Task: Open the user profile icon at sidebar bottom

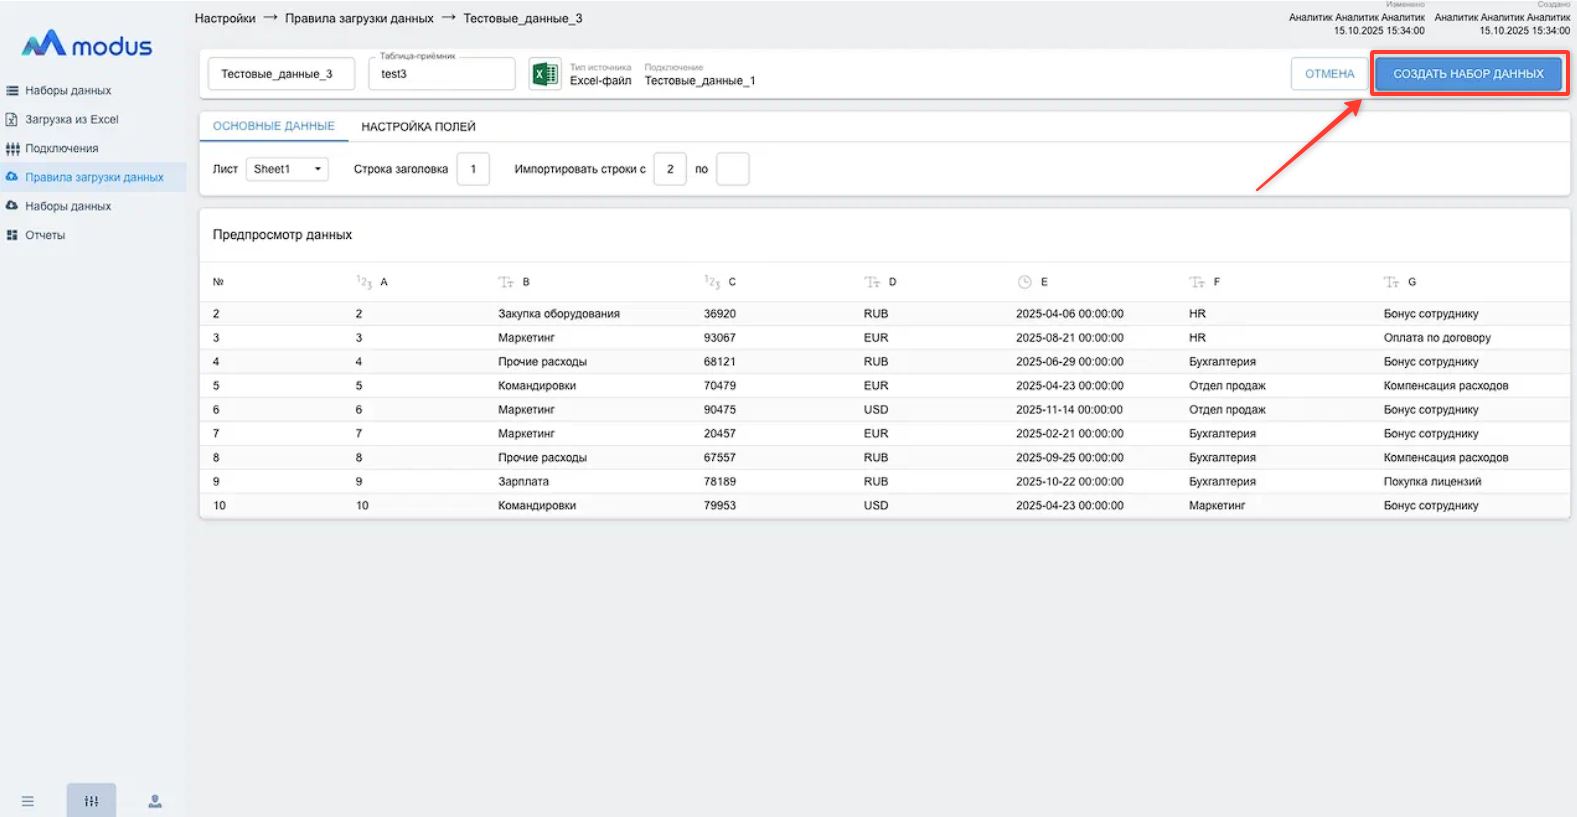Action: click(x=155, y=801)
